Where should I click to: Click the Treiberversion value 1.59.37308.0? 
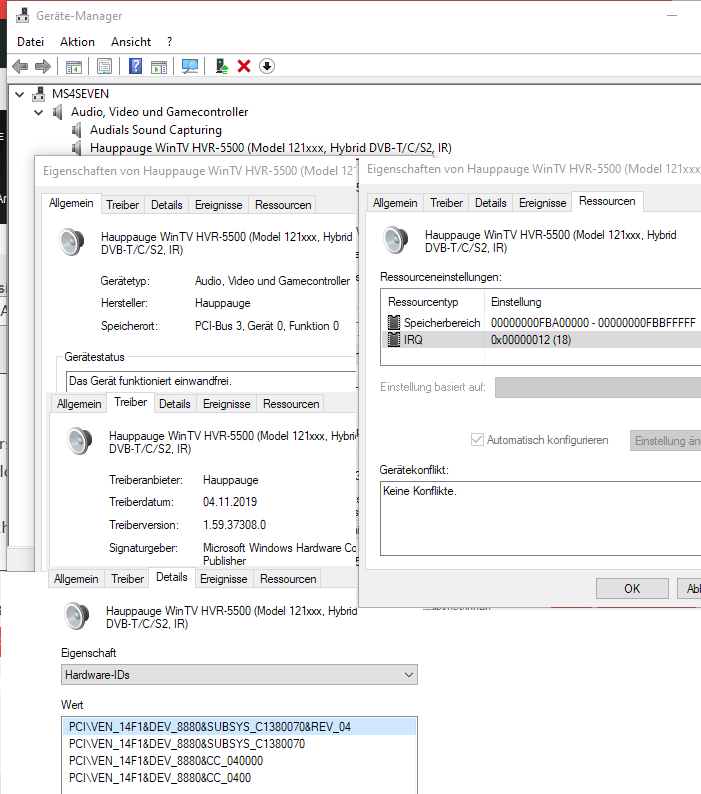(x=235, y=525)
